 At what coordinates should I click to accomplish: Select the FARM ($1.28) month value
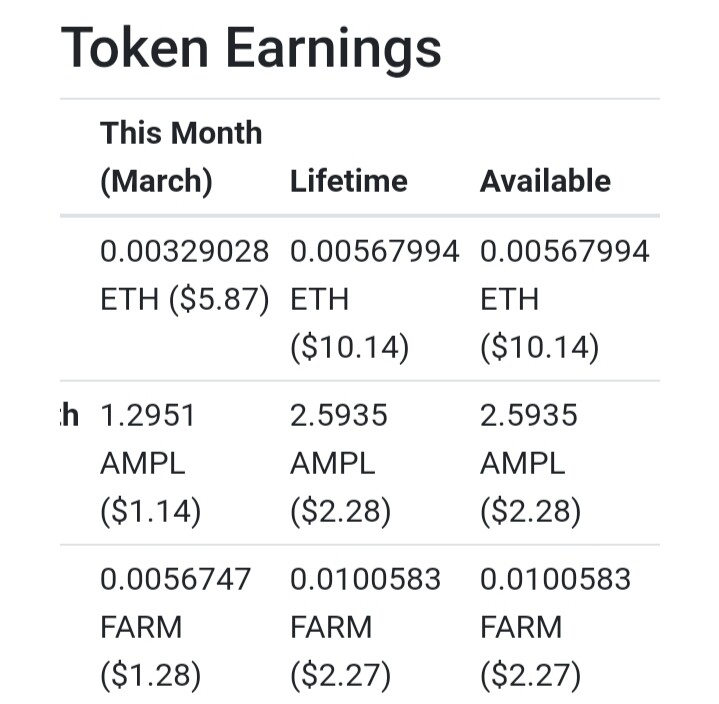tap(150, 676)
